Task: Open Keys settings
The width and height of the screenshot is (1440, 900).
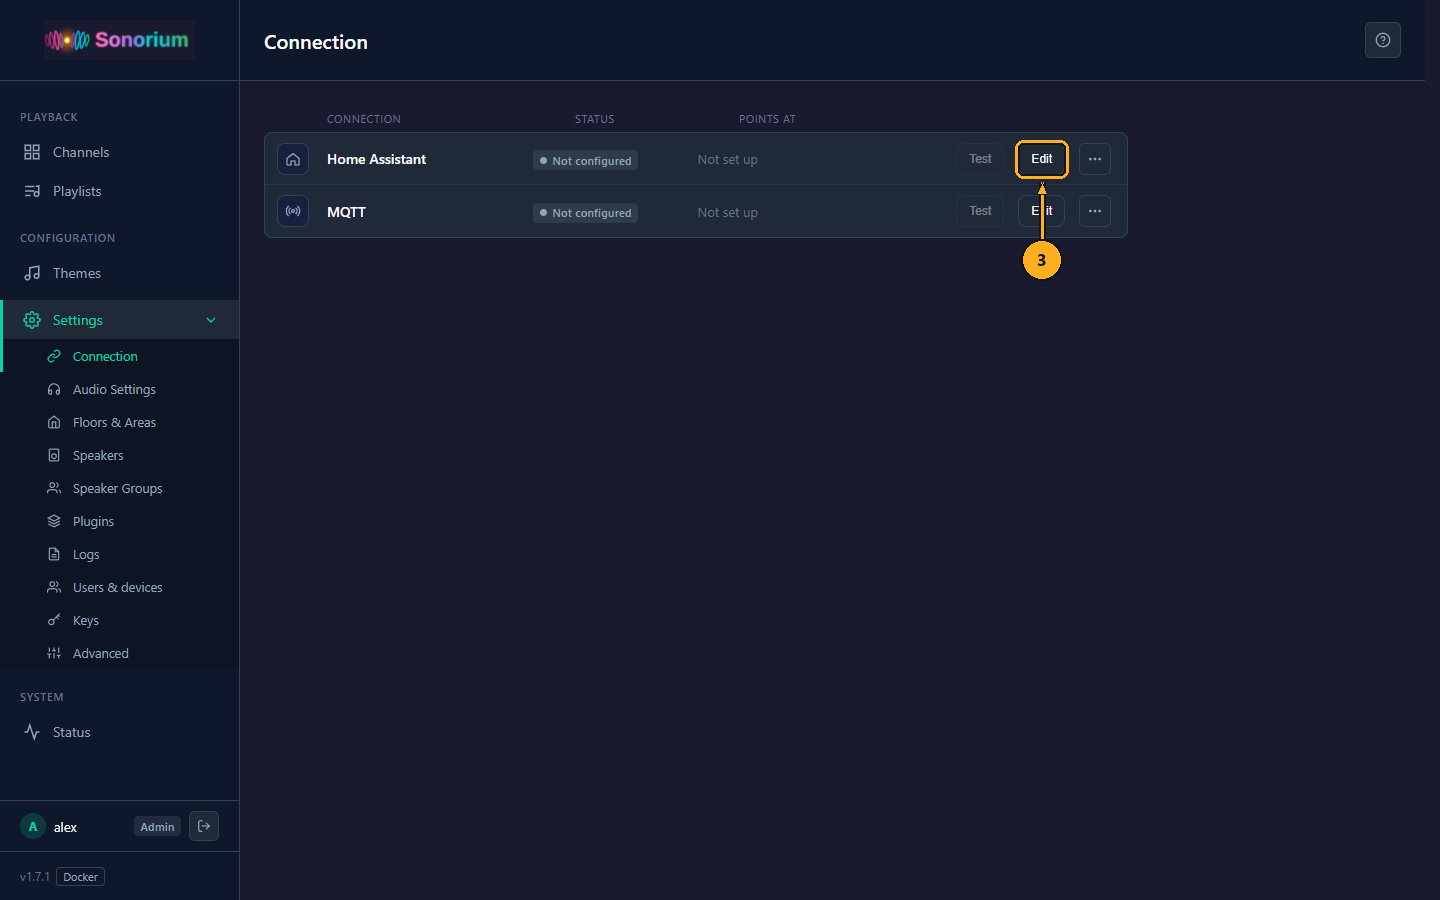Action: pos(120,620)
